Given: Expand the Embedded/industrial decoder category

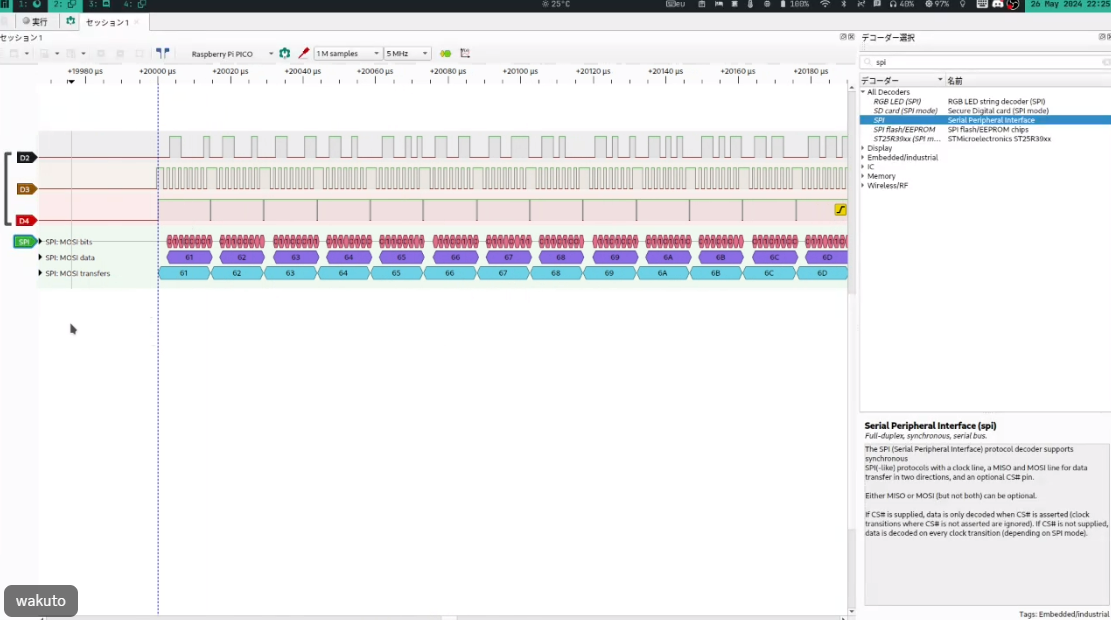Looking at the screenshot, I should 864,157.
